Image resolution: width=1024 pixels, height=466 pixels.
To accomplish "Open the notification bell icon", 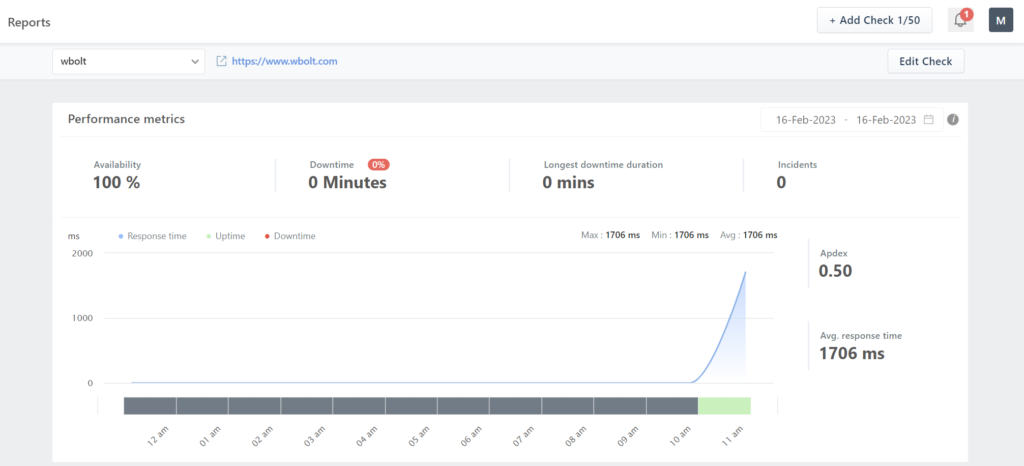I will pos(960,20).
